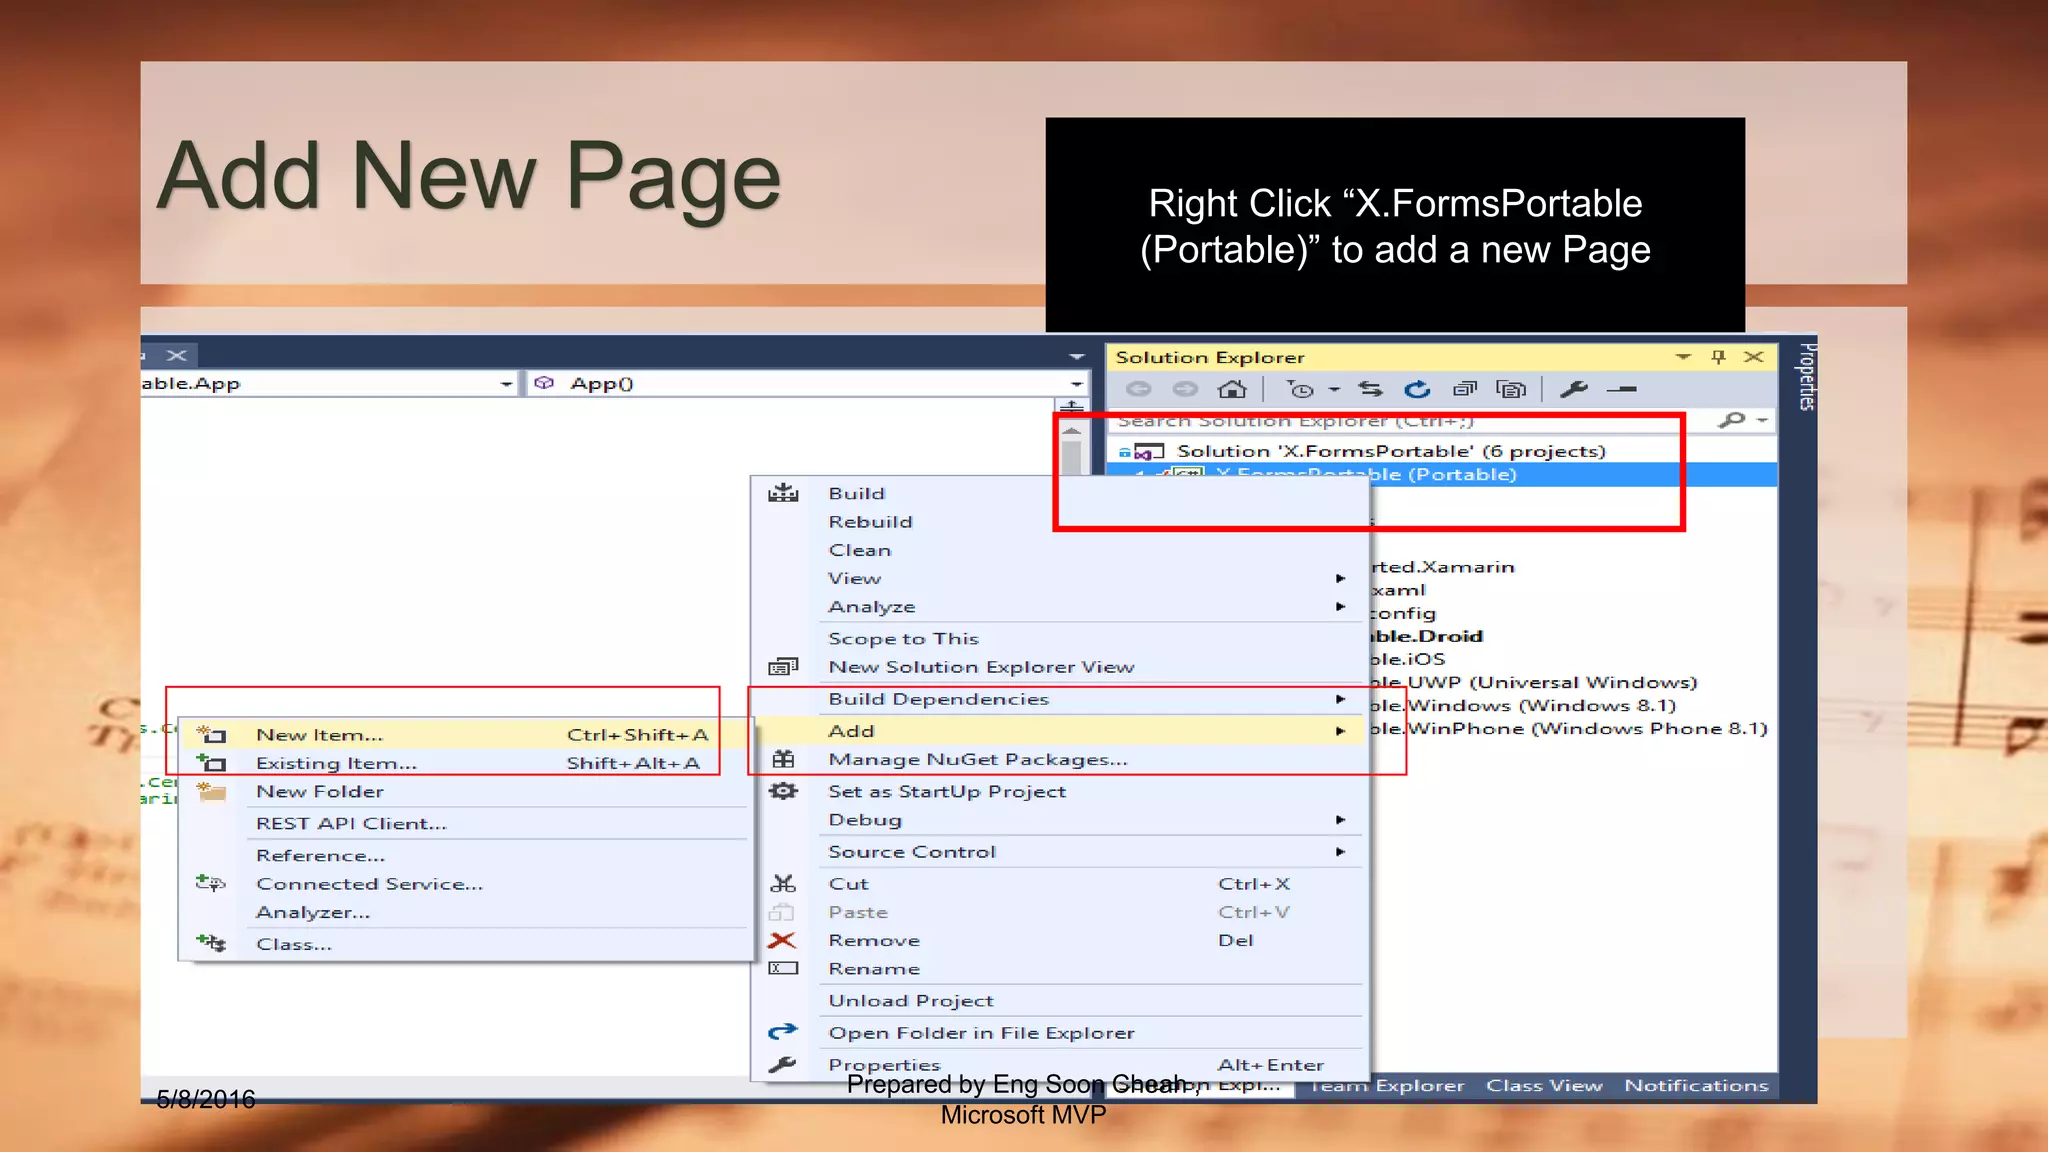Open the Pending Changes Filter dropdown arrow
The height and width of the screenshot is (1152, 2048).
pos(1334,389)
